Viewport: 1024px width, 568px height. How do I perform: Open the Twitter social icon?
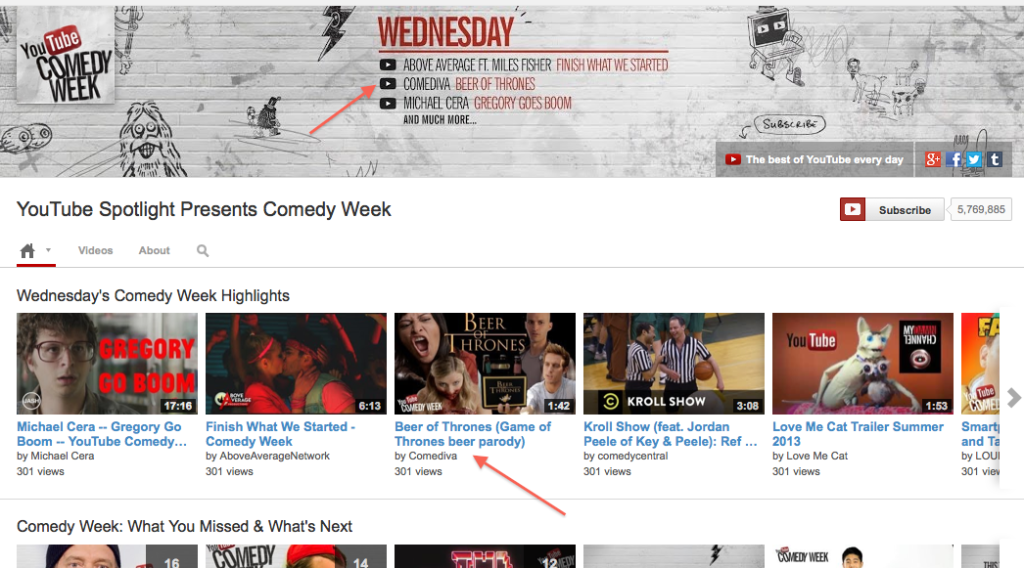974,159
